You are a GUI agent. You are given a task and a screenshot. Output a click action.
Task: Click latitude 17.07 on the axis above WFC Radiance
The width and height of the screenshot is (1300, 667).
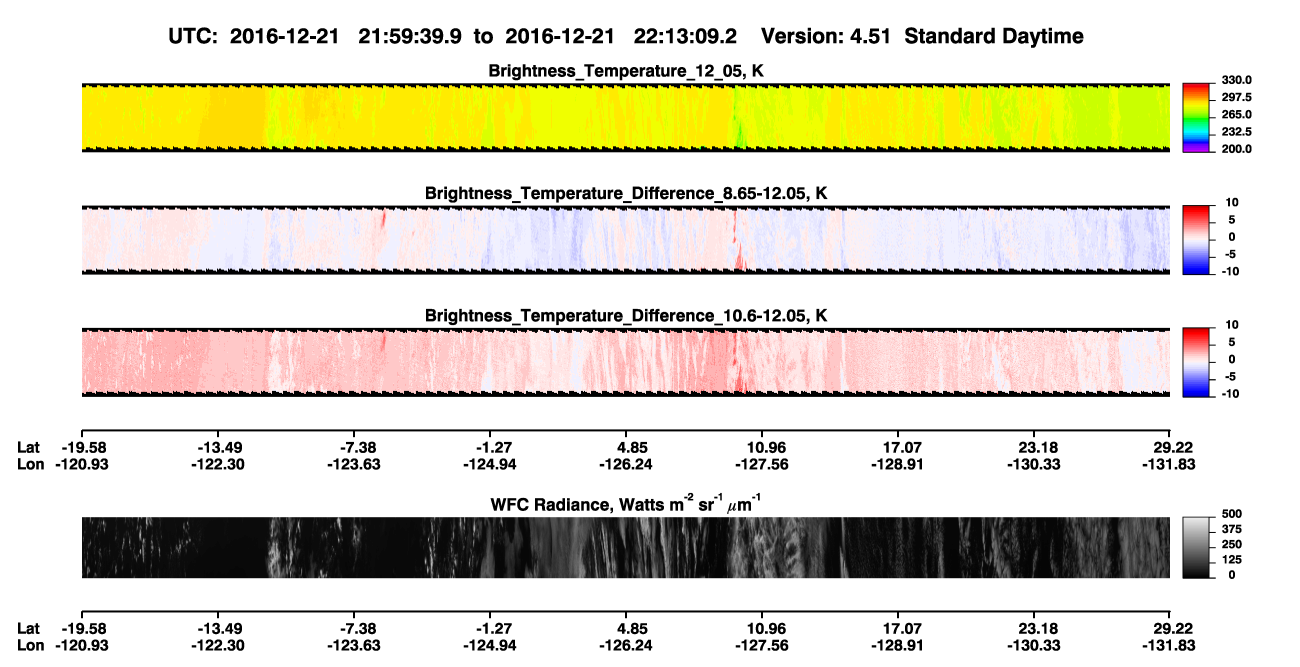(897, 447)
